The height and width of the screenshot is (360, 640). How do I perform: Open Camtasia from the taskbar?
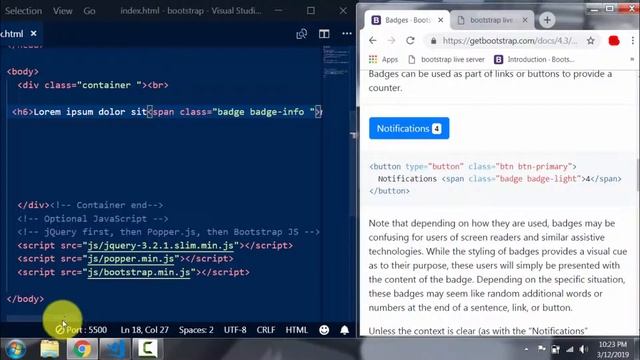click(x=147, y=349)
